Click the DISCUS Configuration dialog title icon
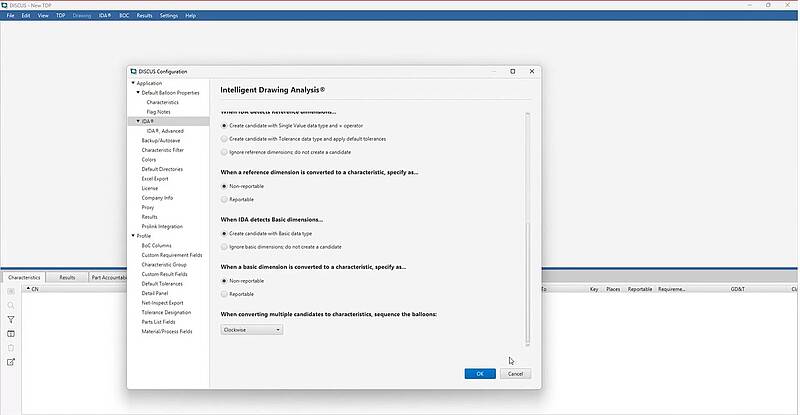This screenshot has width=800, height=415. [x=134, y=71]
